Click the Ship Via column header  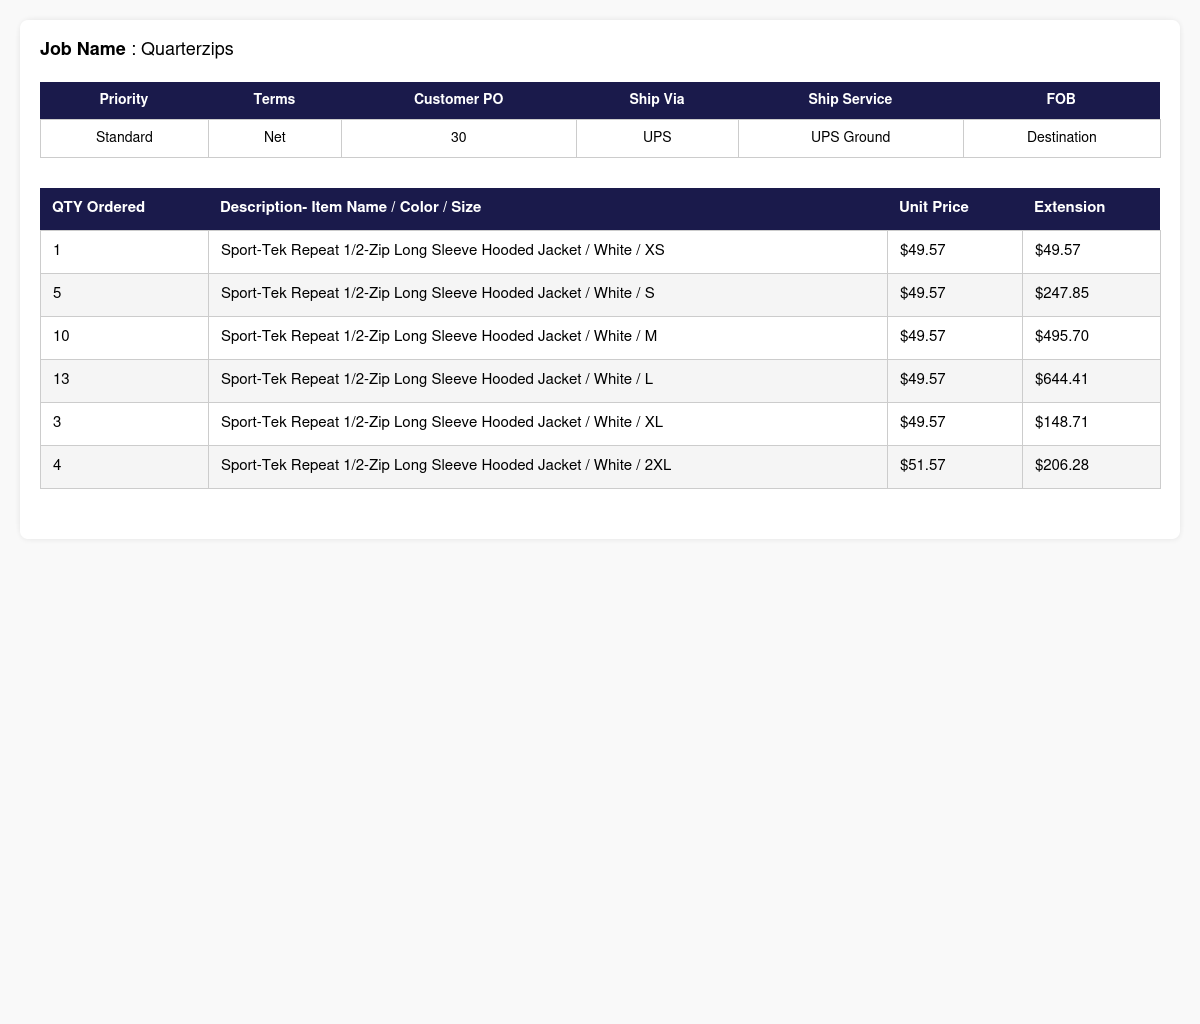[x=657, y=100]
